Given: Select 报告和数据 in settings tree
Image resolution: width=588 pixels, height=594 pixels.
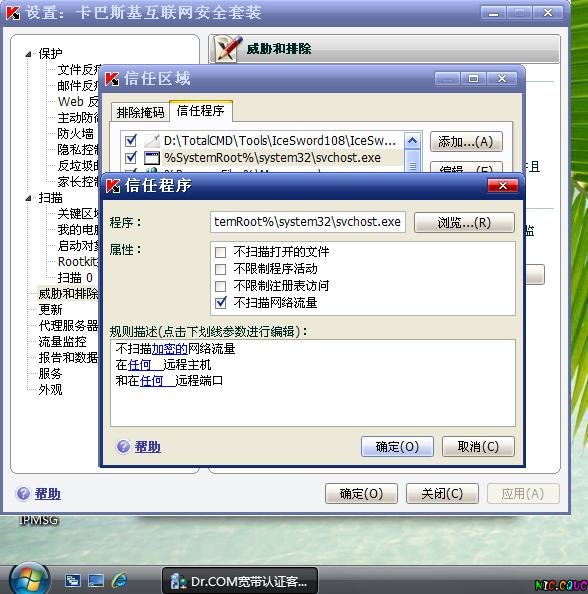Looking at the screenshot, I should [68, 357].
